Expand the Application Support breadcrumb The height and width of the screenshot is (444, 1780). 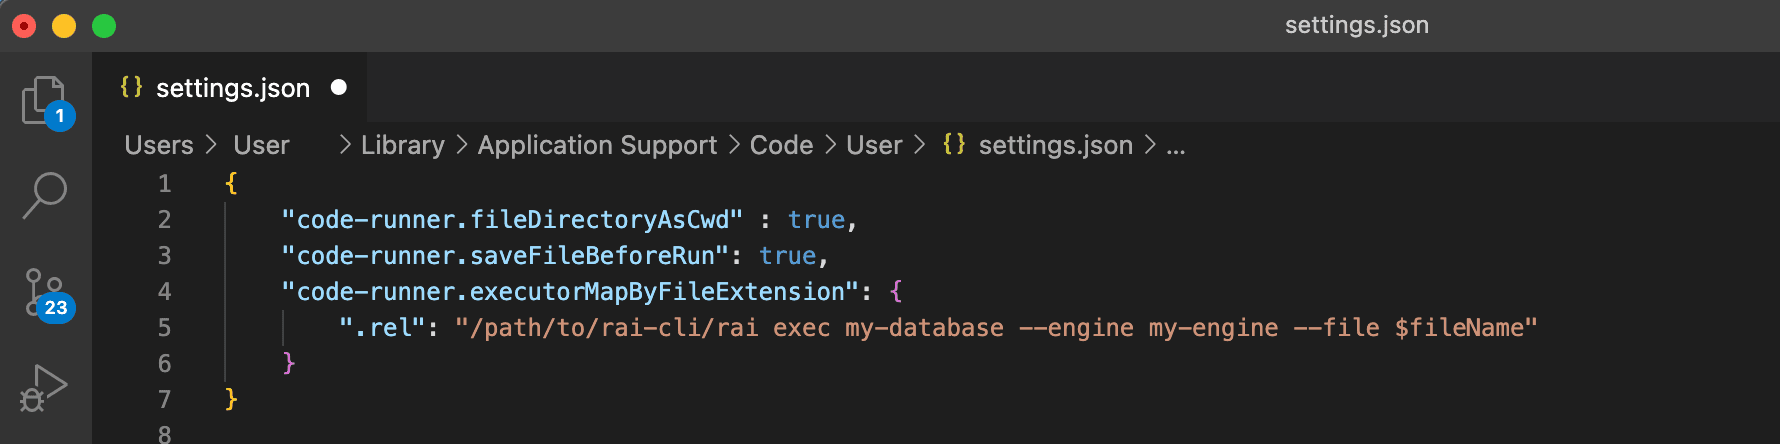(x=597, y=145)
